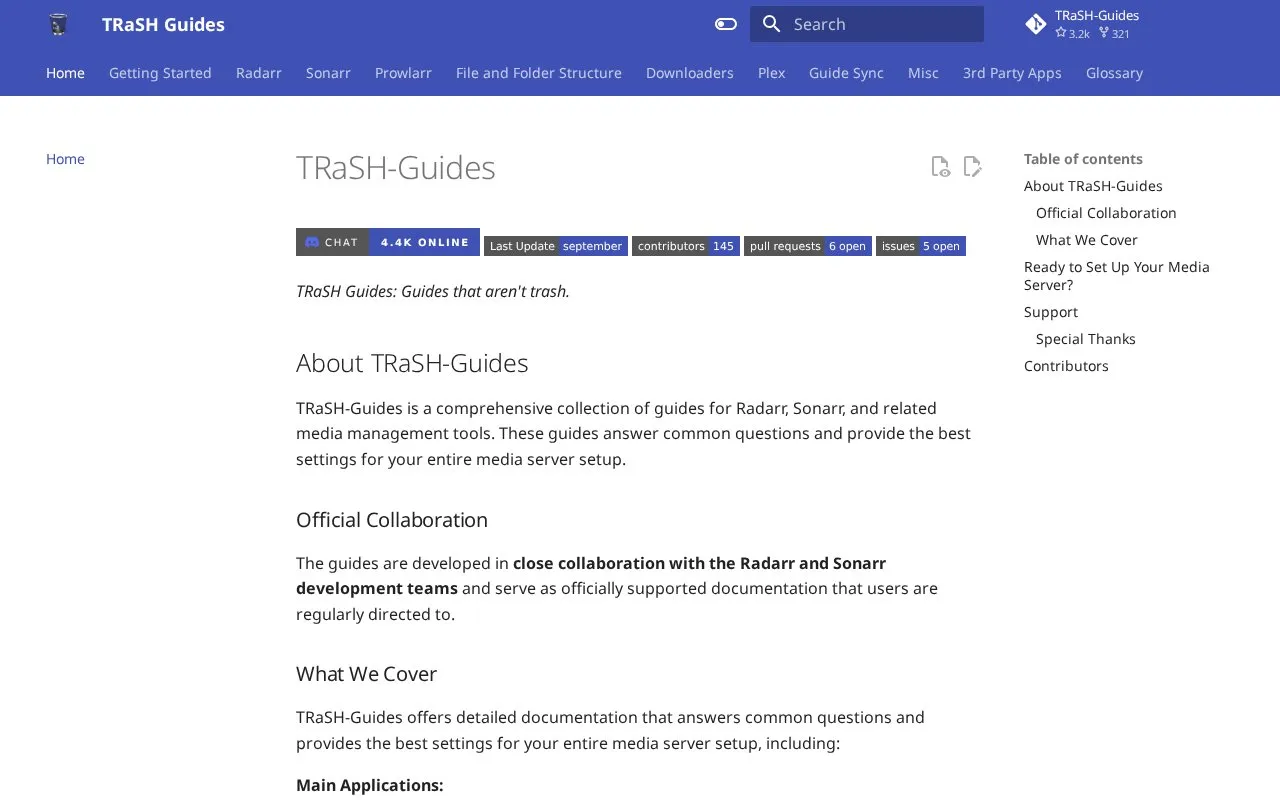The image size is (1280, 800).
Task: Click the contributors 145 badge
Action: 686,246
